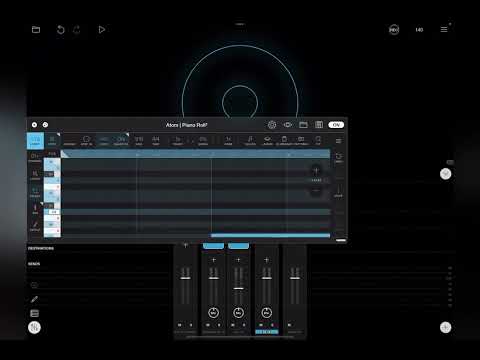Click the round mixer button at bottom left
The image size is (480, 360).
pyautogui.click(x=34, y=328)
